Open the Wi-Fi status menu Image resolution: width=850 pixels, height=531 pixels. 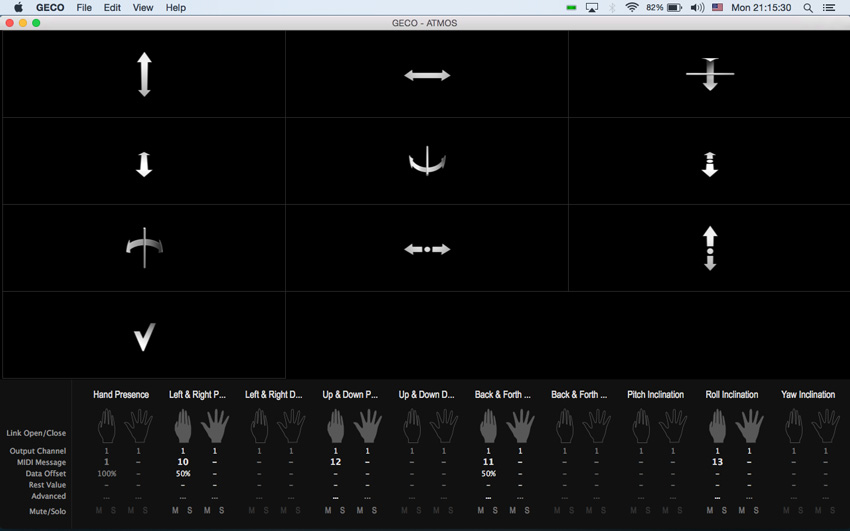tap(632, 8)
